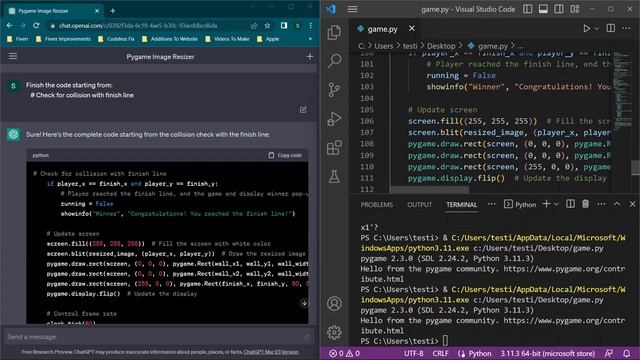The width and height of the screenshot is (640, 360).
Task: Click the Desktop breadcrumb segment
Action: [x=441, y=46]
